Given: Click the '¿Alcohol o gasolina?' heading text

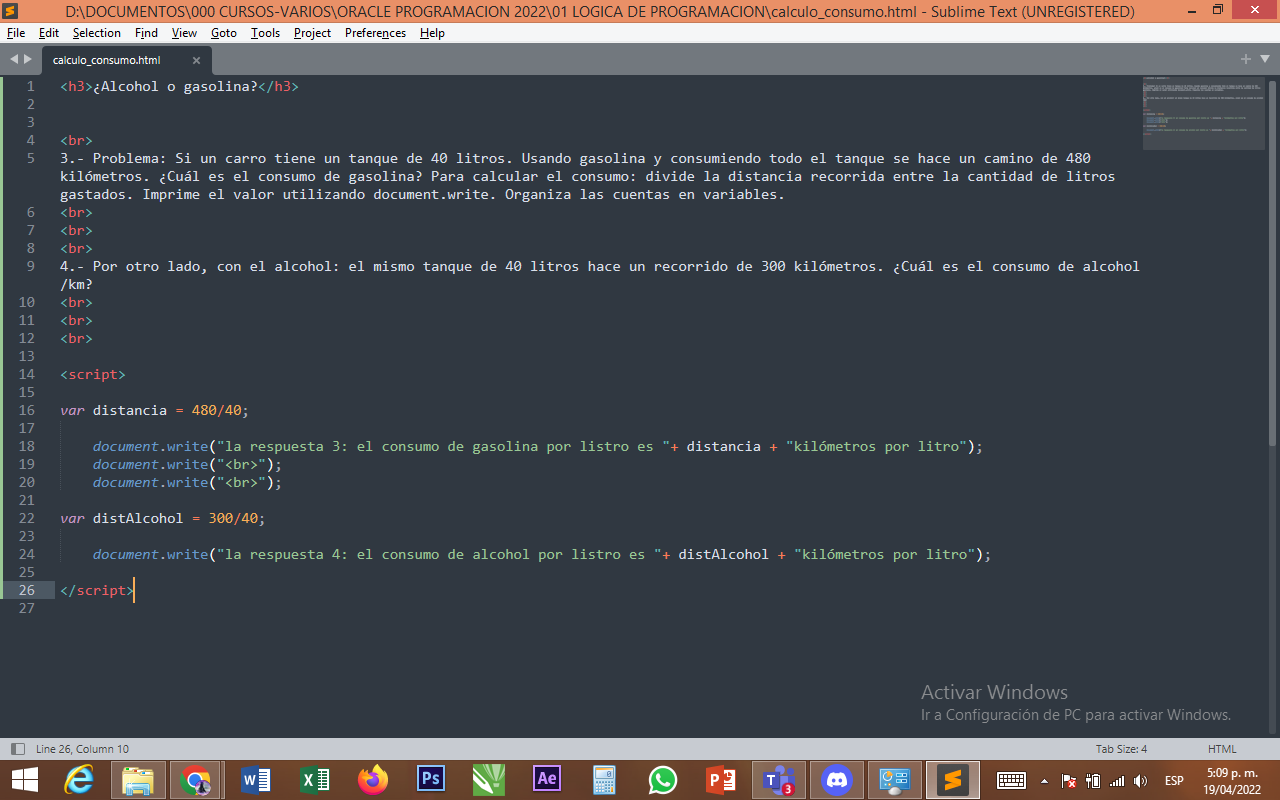Looking at the screenshot, I should (x=175, y=86).
